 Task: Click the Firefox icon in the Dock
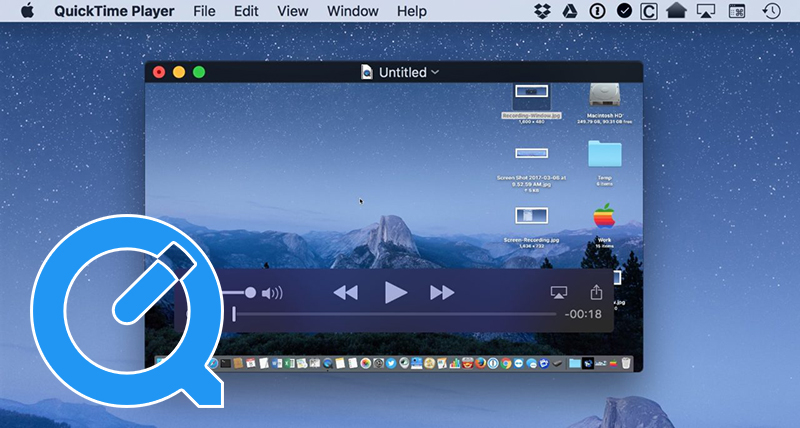(x=481, y=363)
